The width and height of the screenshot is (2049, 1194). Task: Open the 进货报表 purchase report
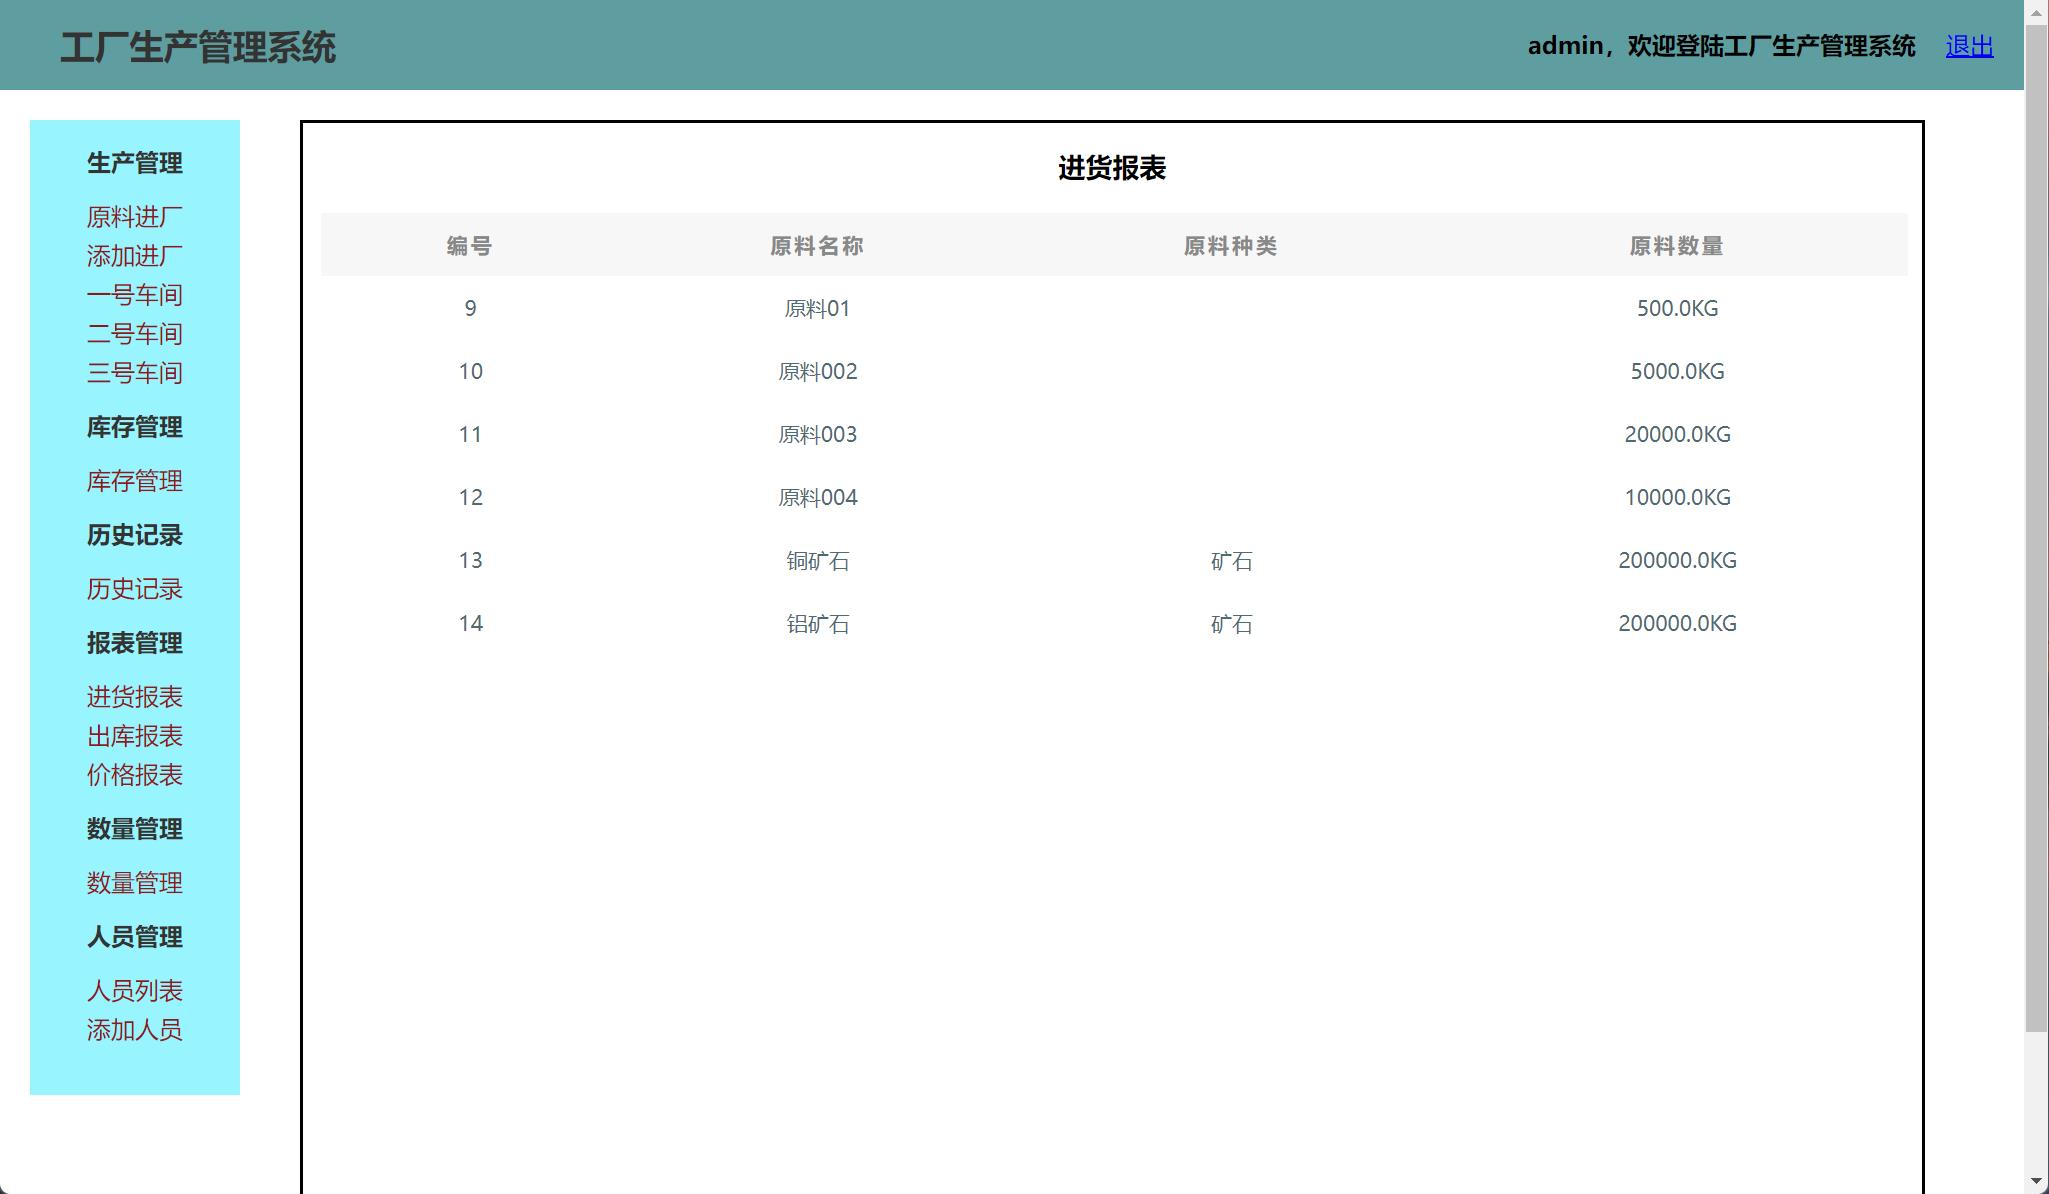point(137,696)
